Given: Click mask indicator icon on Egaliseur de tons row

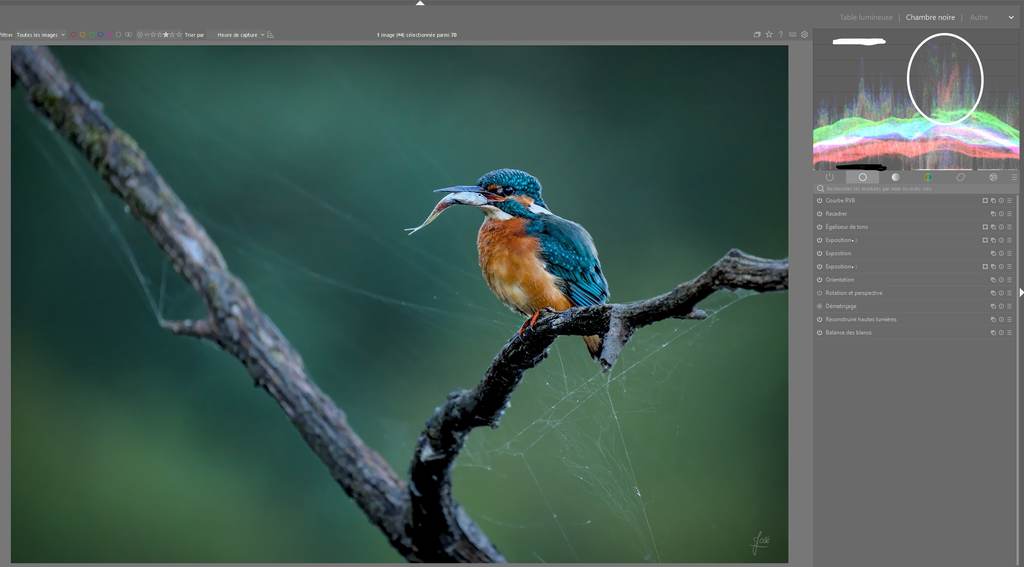Looking at the screenshot, I should pos(985,227).
